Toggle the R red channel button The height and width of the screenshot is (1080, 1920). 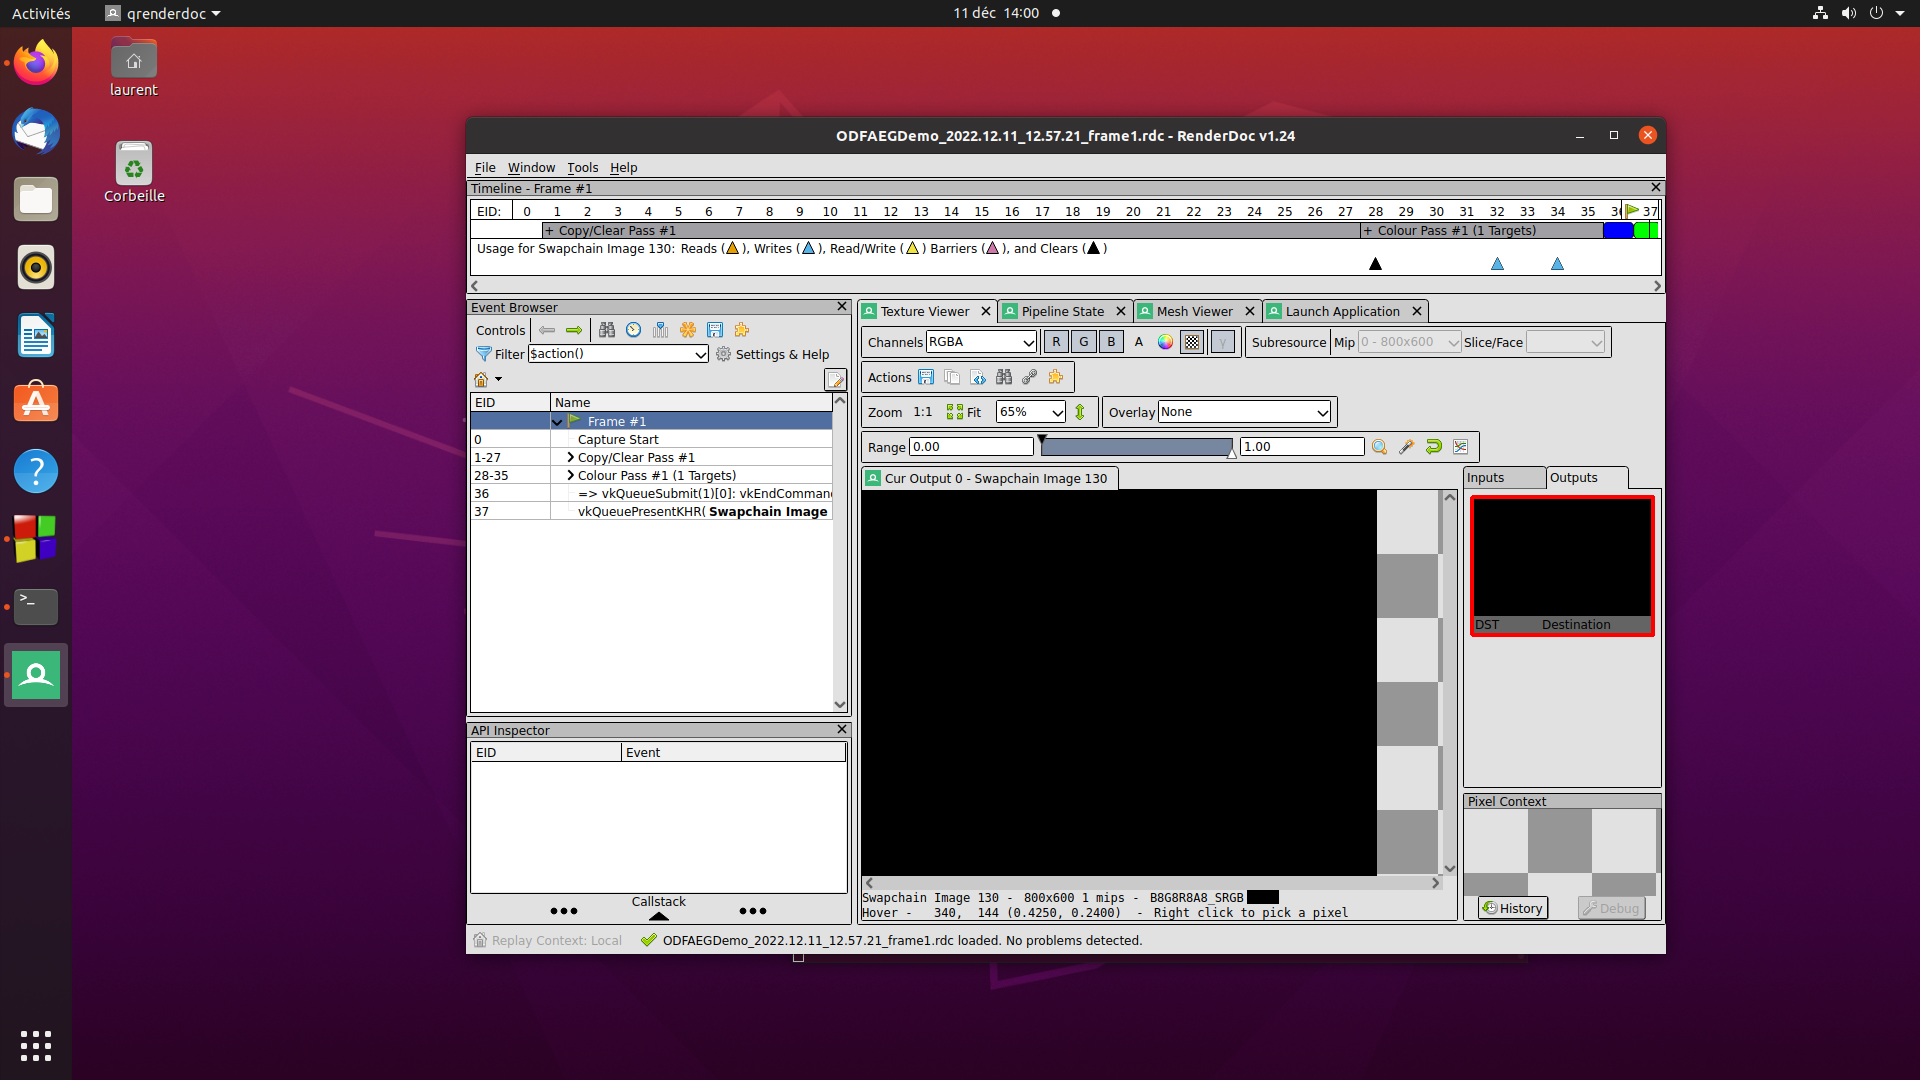[1056, 342]
